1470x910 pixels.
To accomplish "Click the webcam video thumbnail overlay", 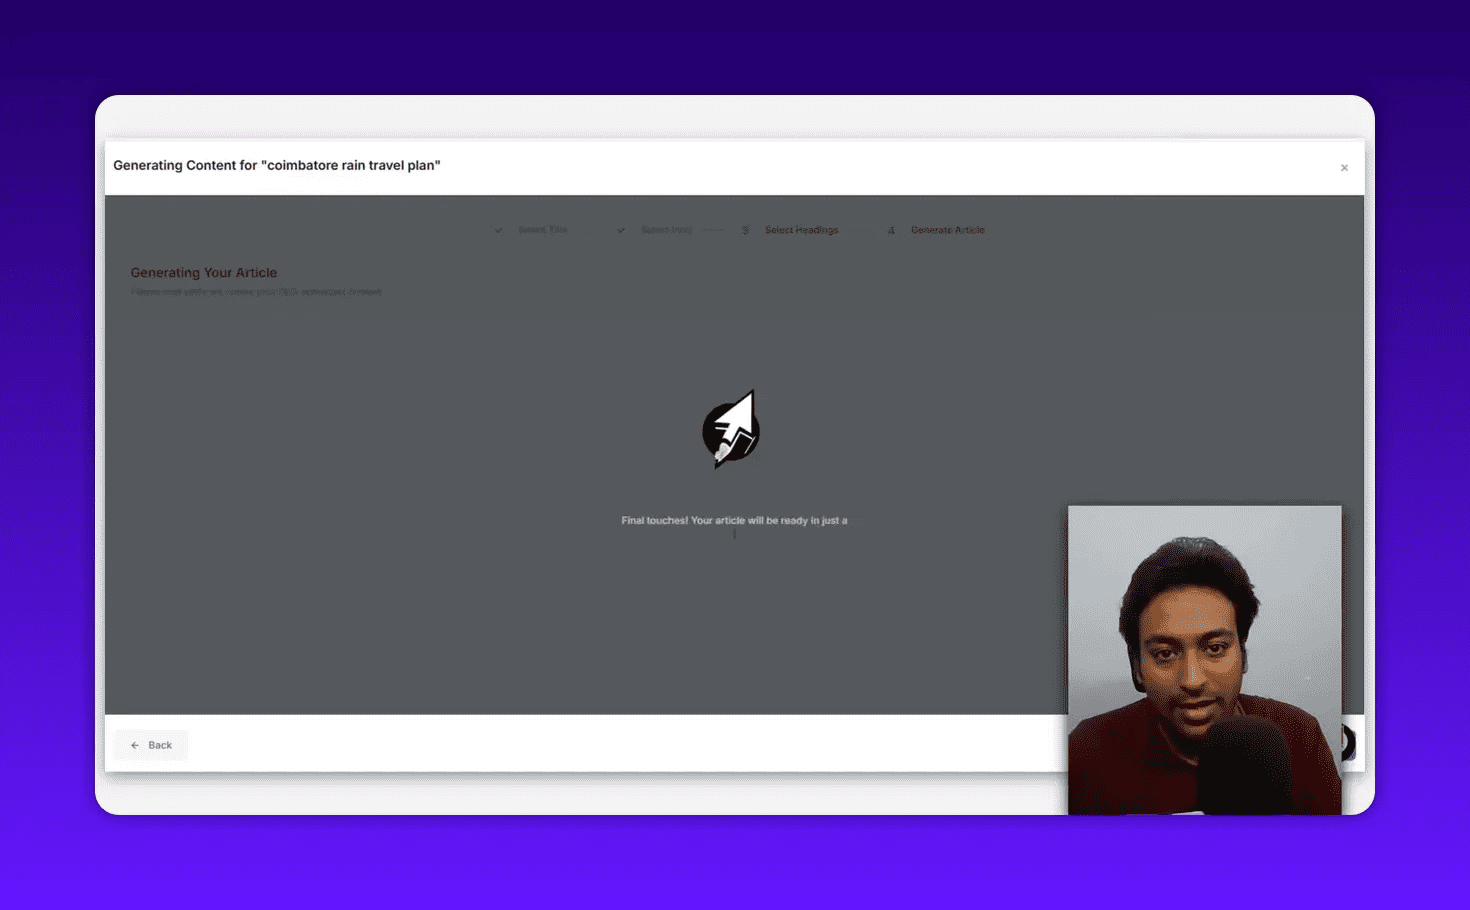I will click(1204, 658).
